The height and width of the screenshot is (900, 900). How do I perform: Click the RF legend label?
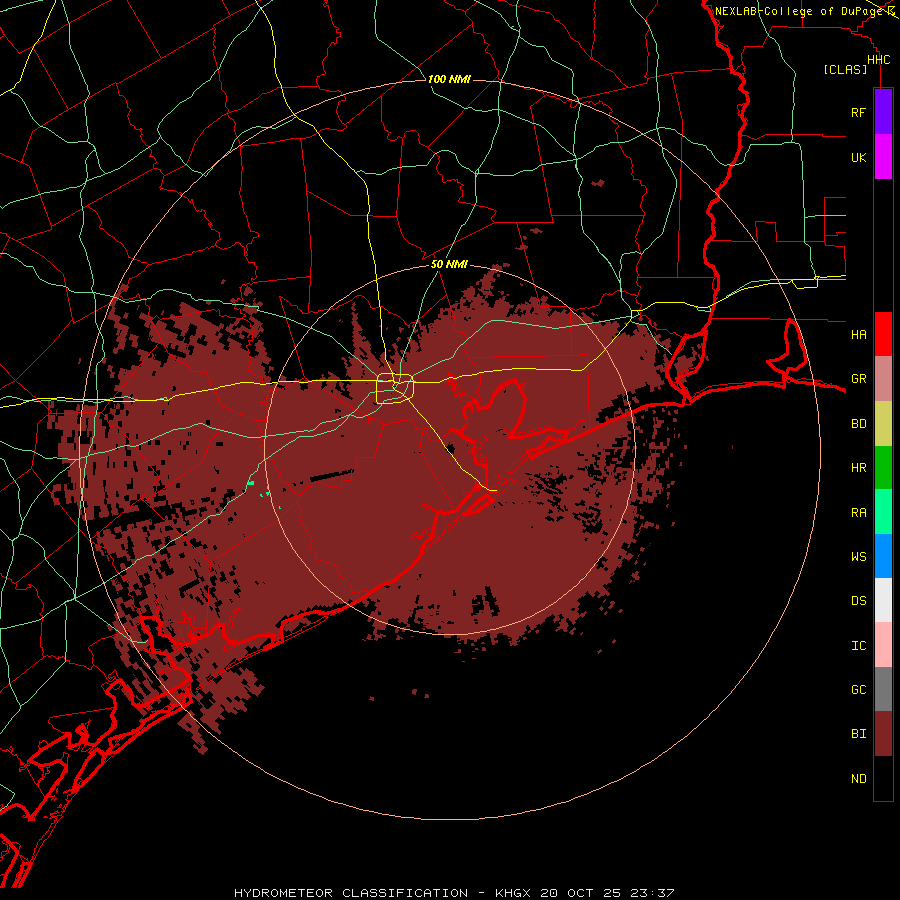859,112
